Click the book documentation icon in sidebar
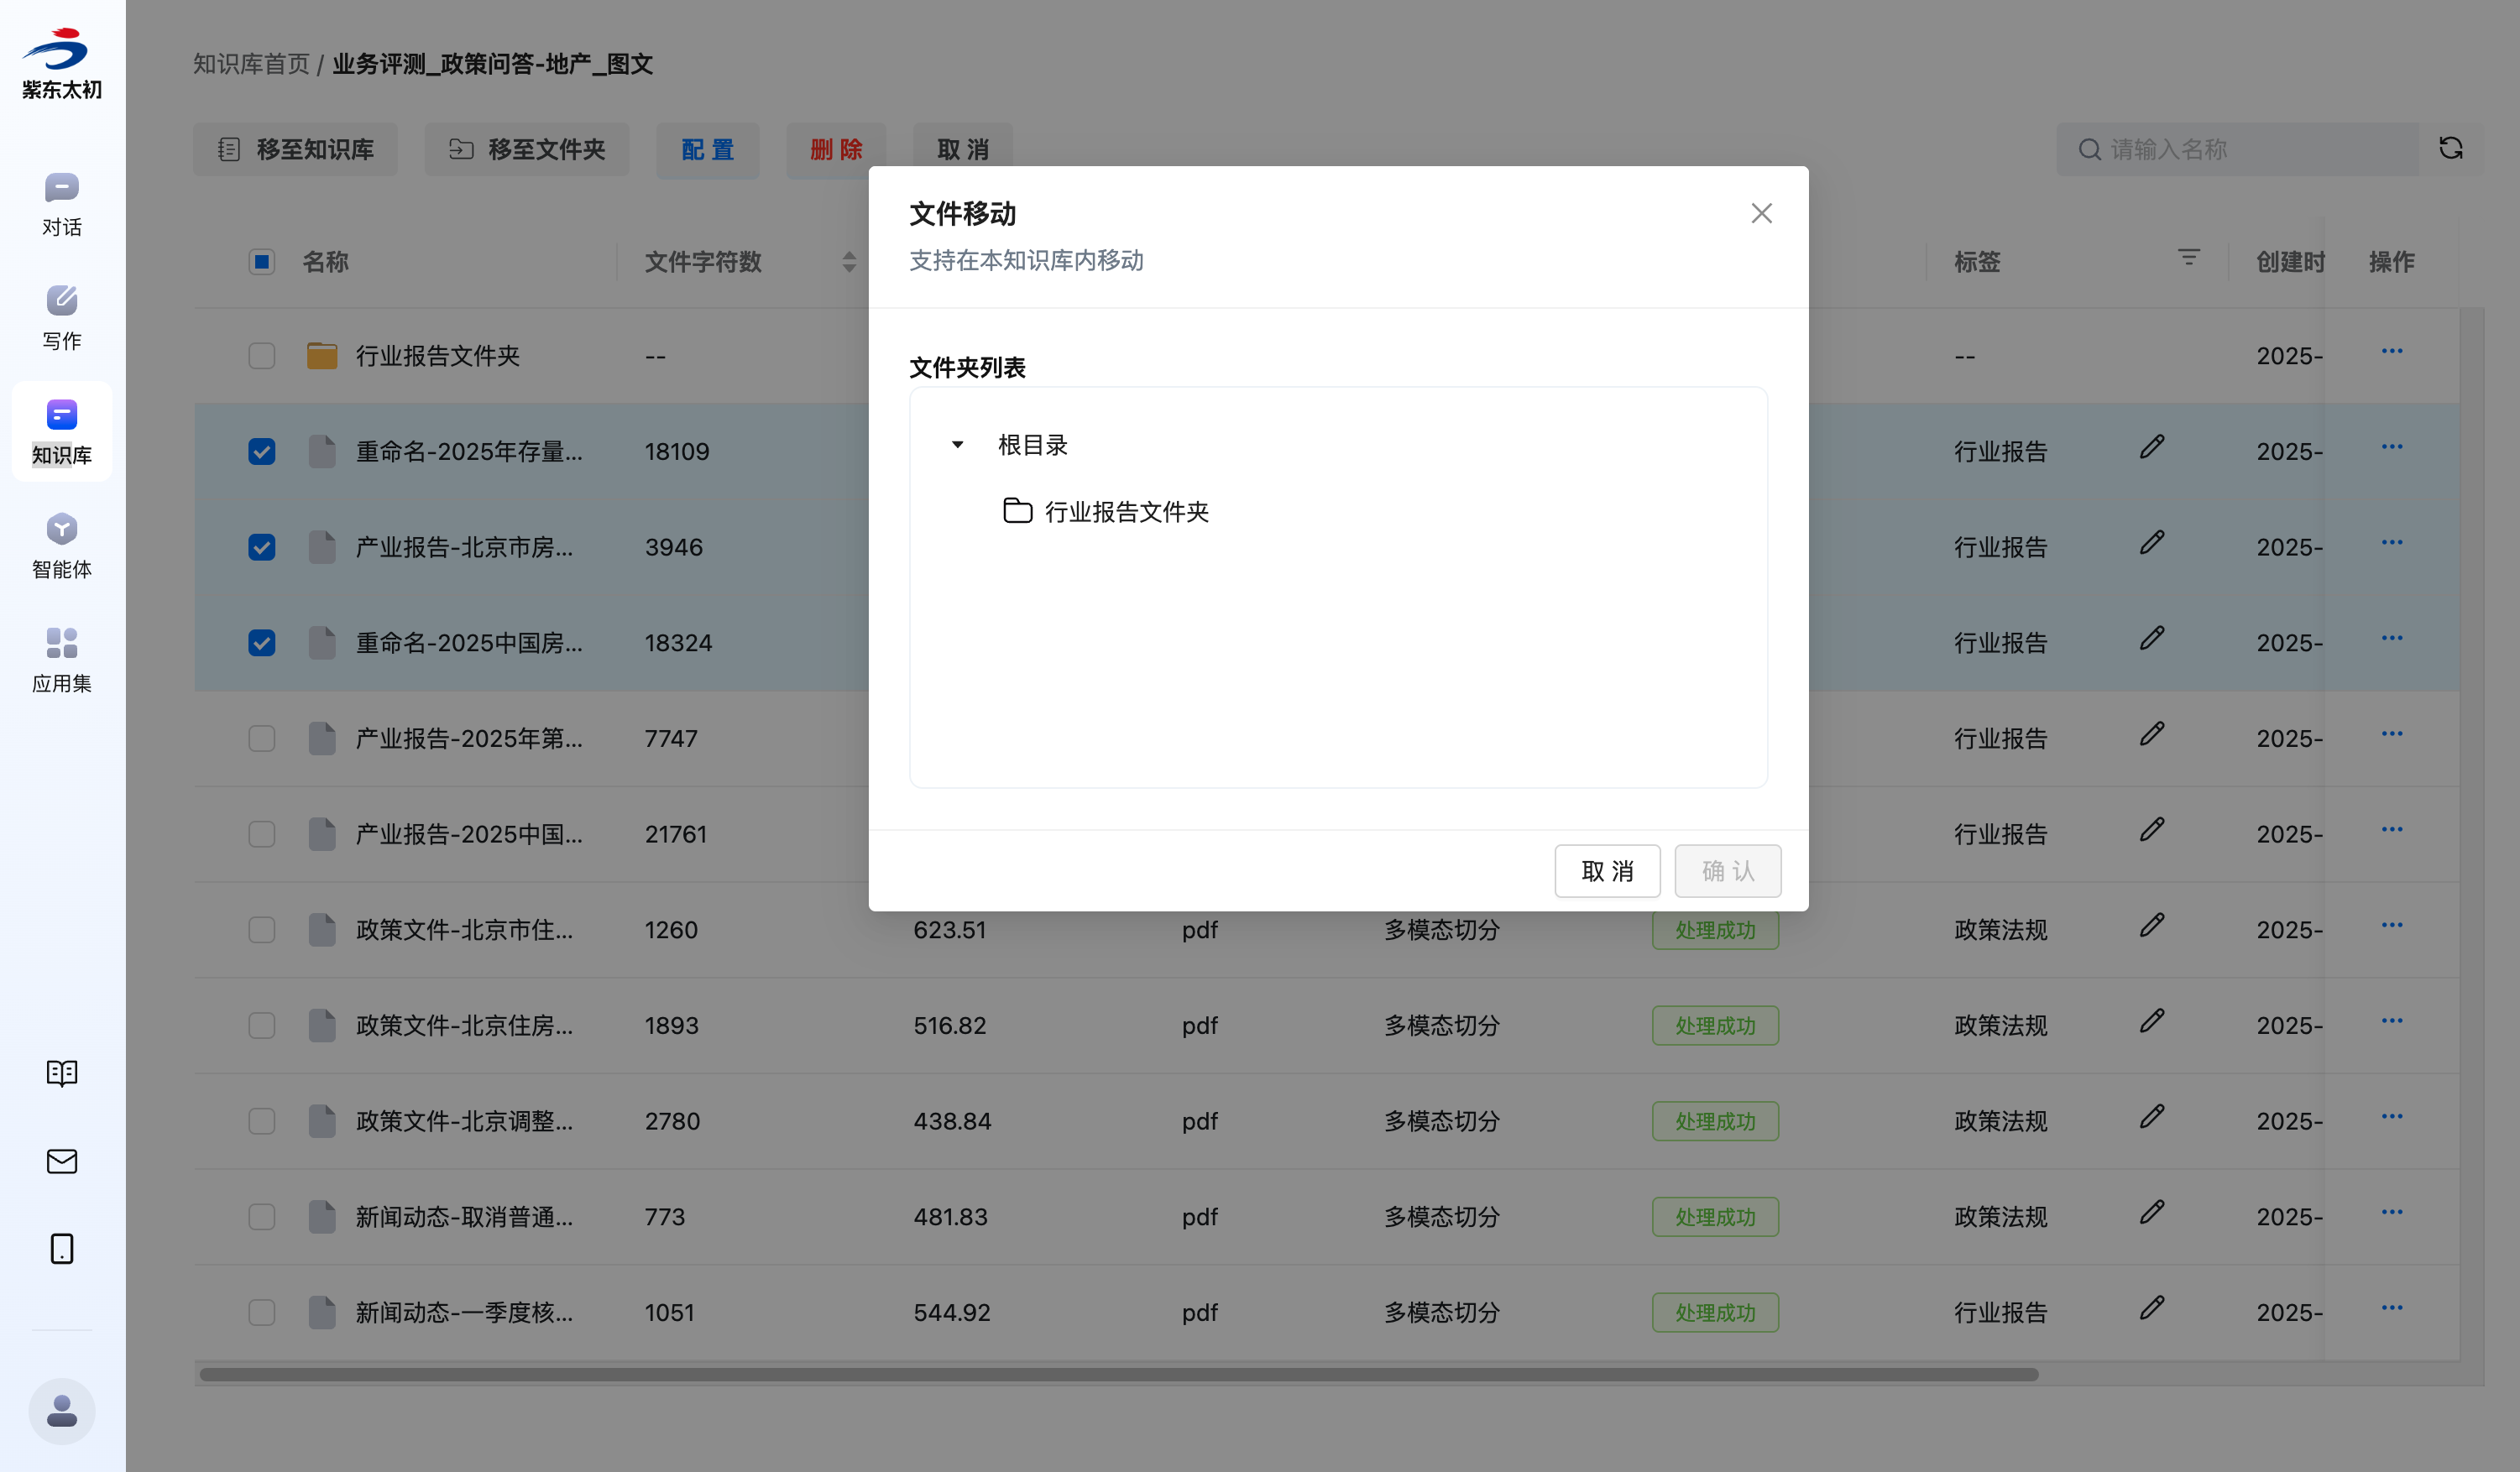This screenshot has height=1472, width=2520. tap(61, 1073)
